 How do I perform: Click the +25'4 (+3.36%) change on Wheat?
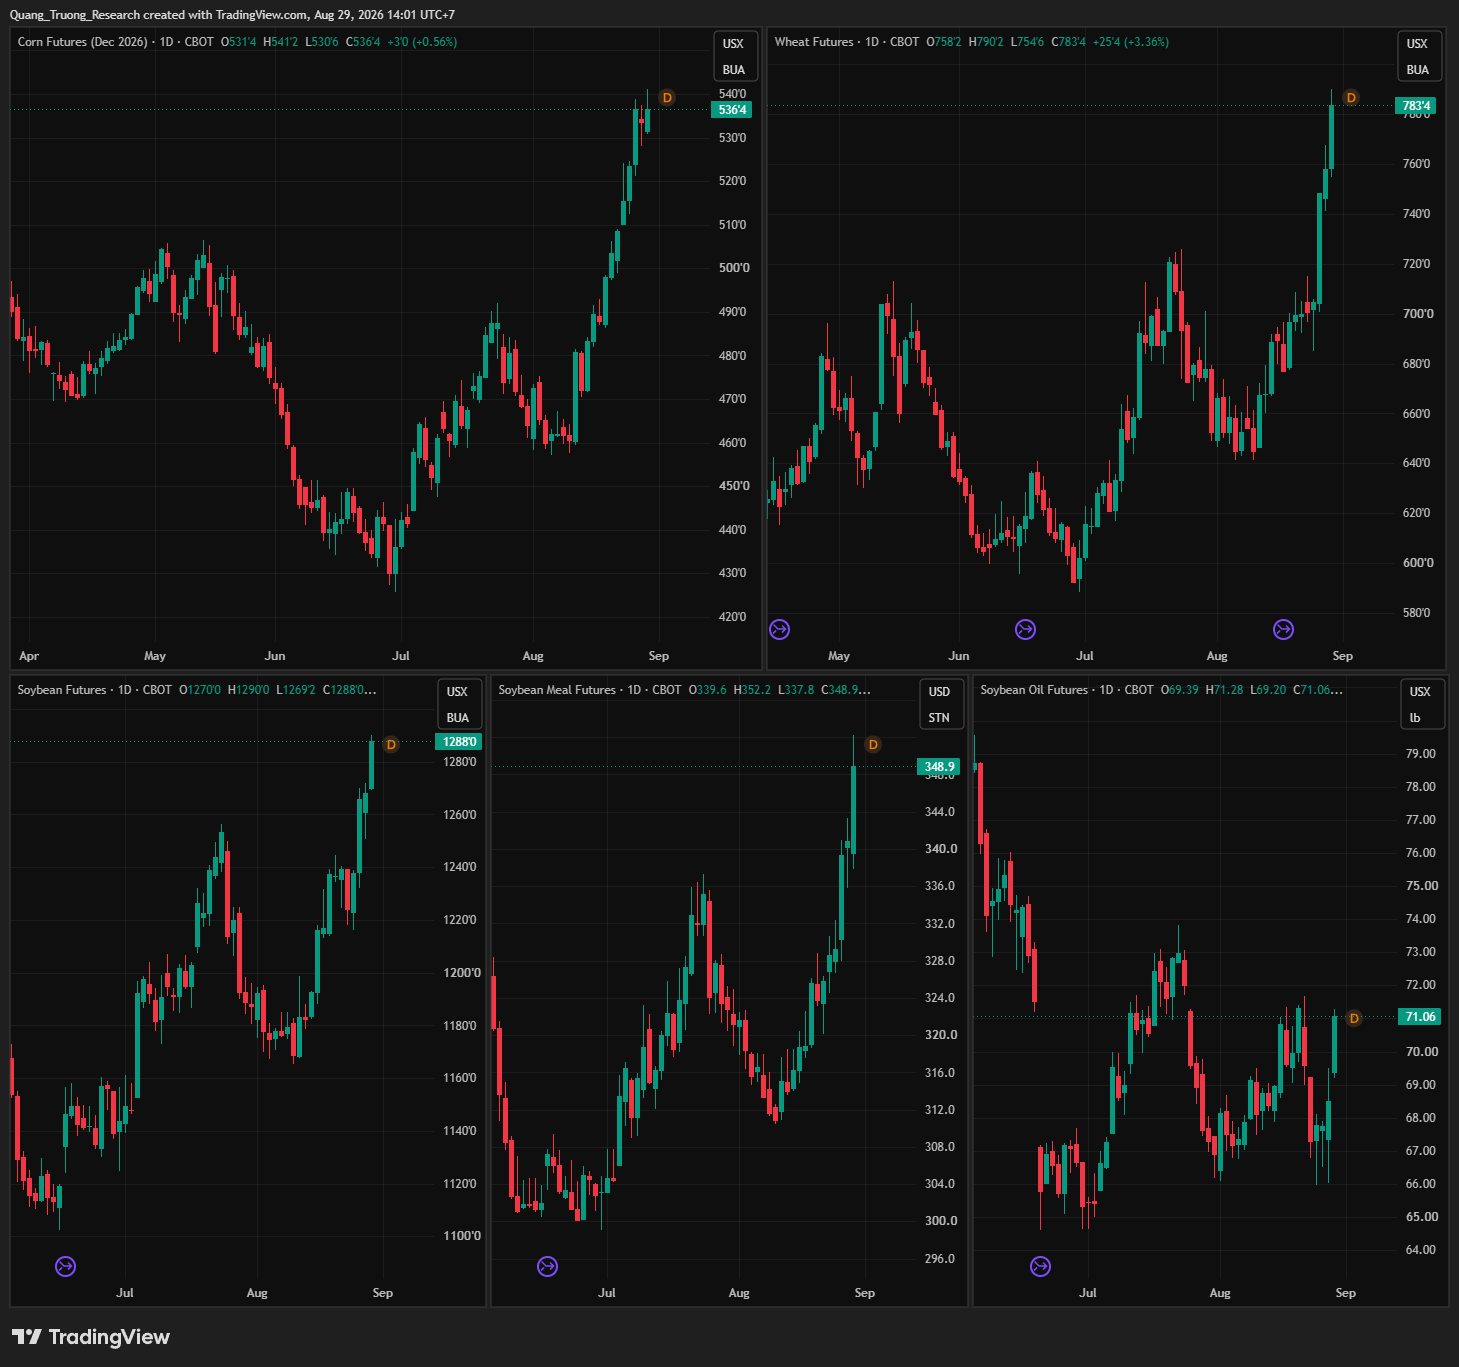click(1131, 42)
